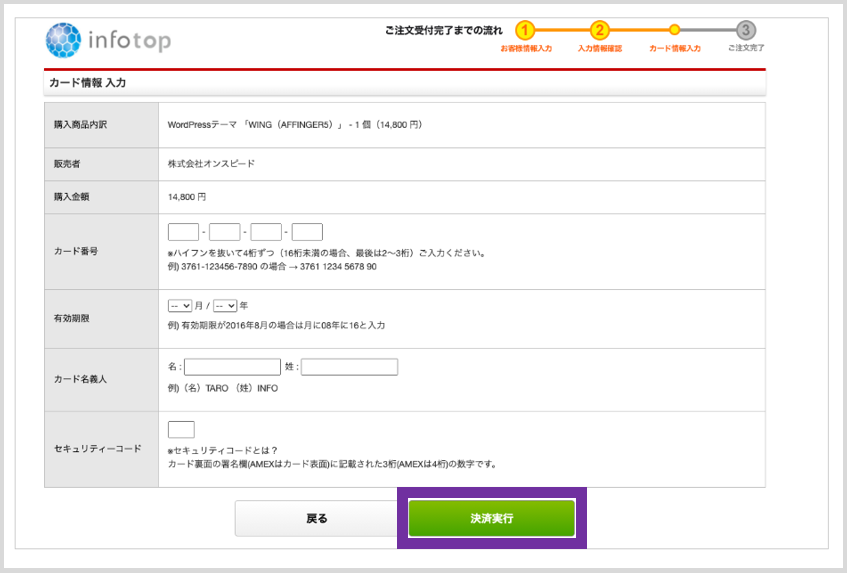Click step 2 circle in order flow
847x573 pixels.
click(x=599, y=30)
